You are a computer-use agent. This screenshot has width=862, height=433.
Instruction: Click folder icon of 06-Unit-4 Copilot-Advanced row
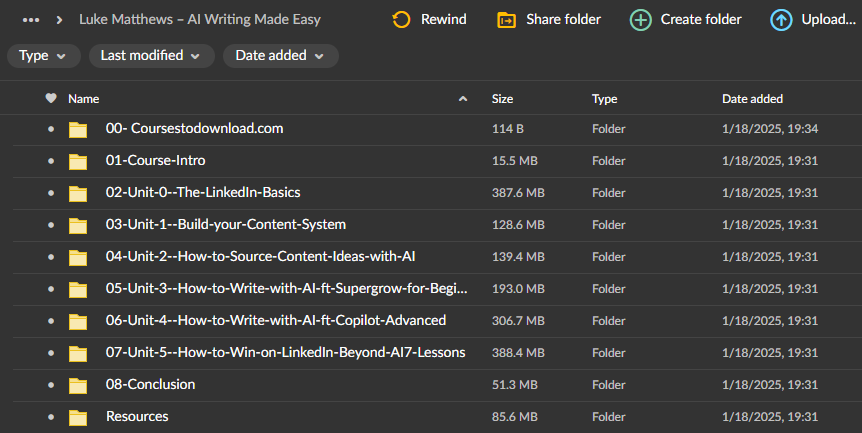tap(78, 321)
